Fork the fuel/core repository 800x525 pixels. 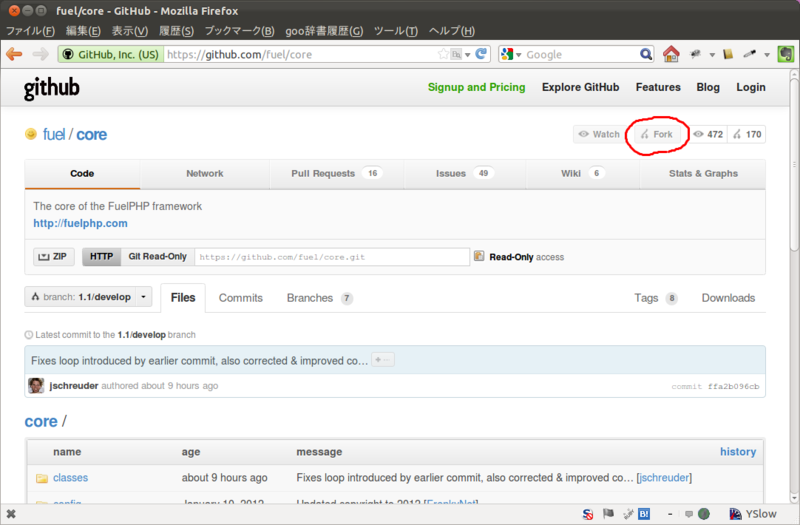657,134
